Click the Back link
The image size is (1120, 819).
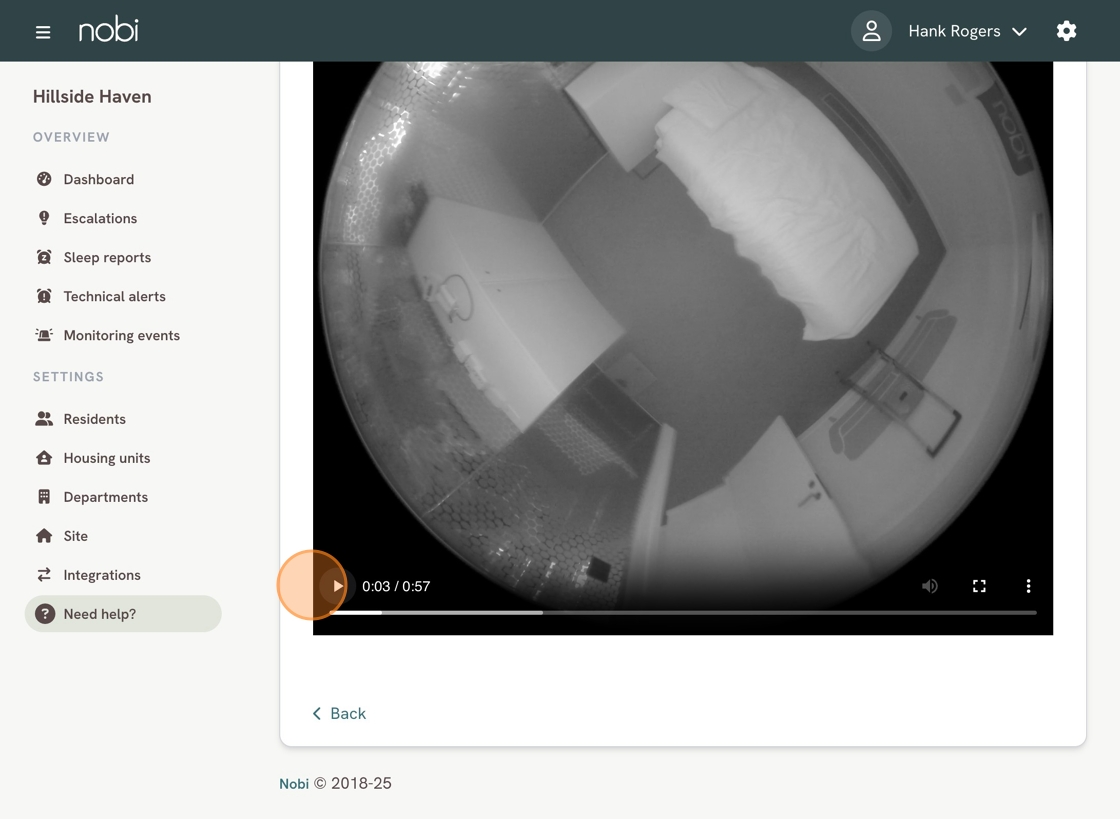[x=339, y=713]
